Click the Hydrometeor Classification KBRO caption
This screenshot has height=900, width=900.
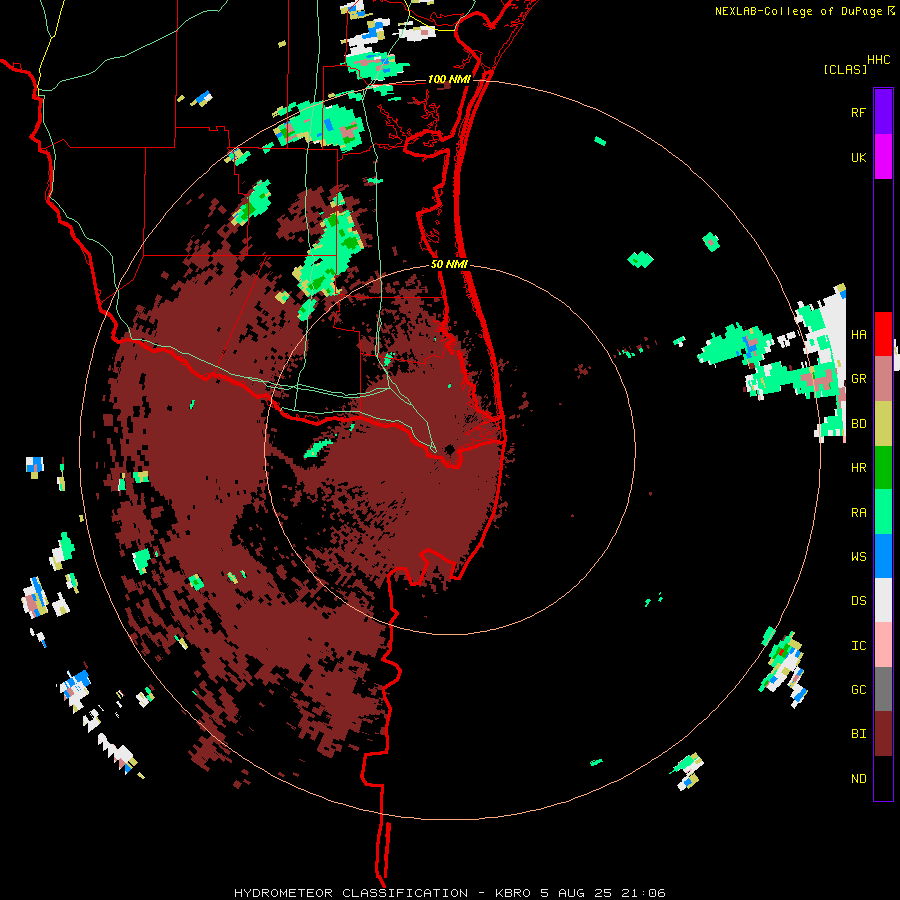pos(449,893)
